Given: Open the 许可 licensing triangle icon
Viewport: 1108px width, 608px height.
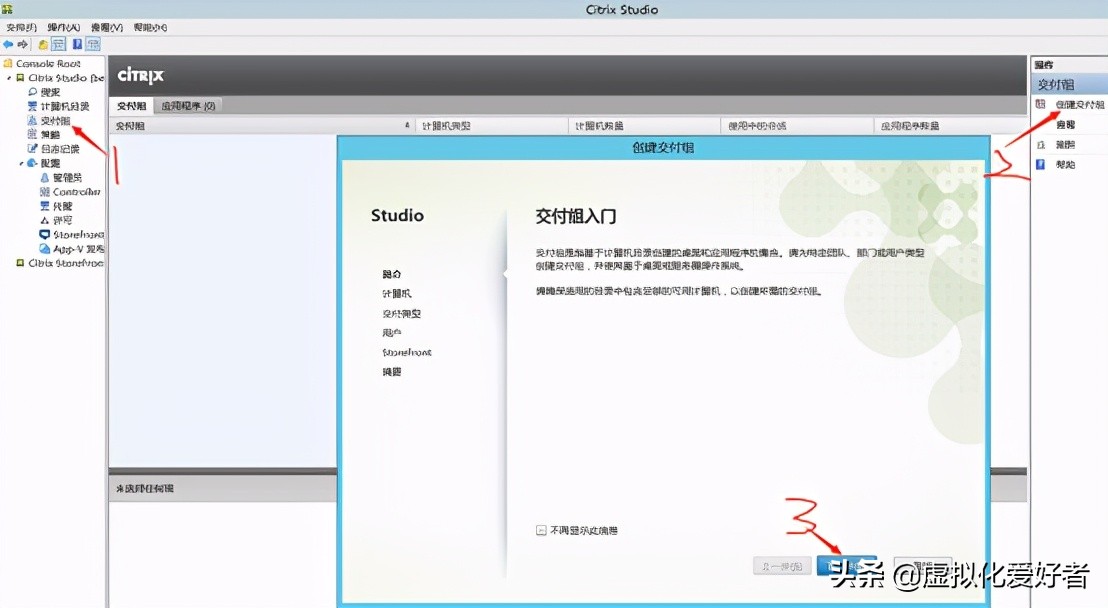Looking at the screenshot, I should tap(45, 220).
